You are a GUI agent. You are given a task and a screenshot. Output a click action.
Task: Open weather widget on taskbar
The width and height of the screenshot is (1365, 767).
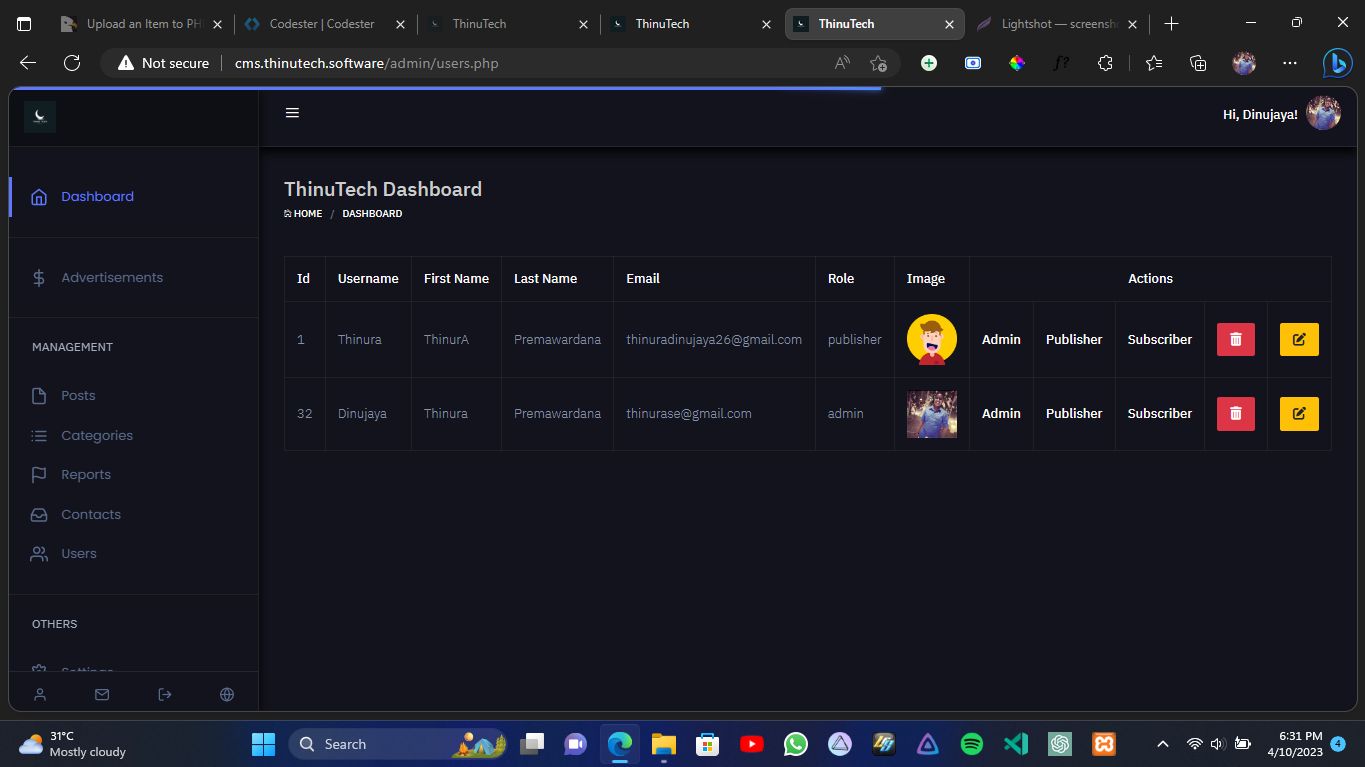72,744
